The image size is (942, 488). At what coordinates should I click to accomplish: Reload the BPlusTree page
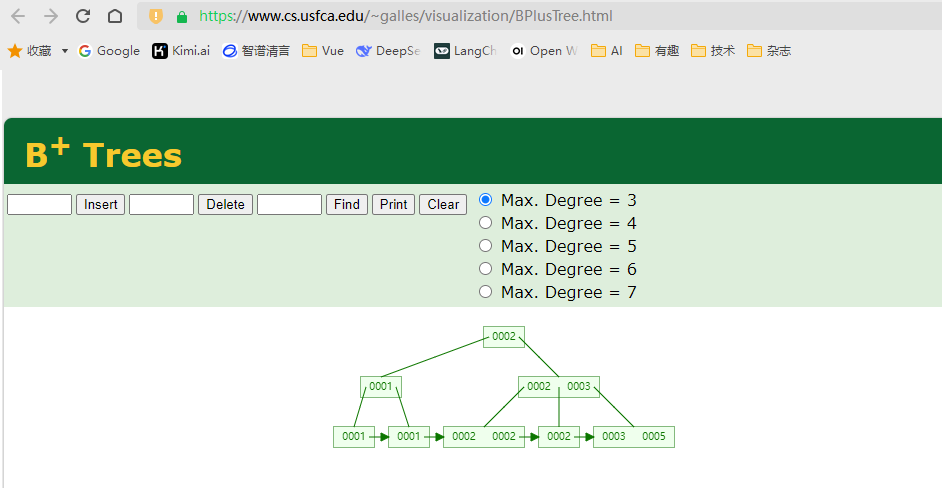point(83,16)
